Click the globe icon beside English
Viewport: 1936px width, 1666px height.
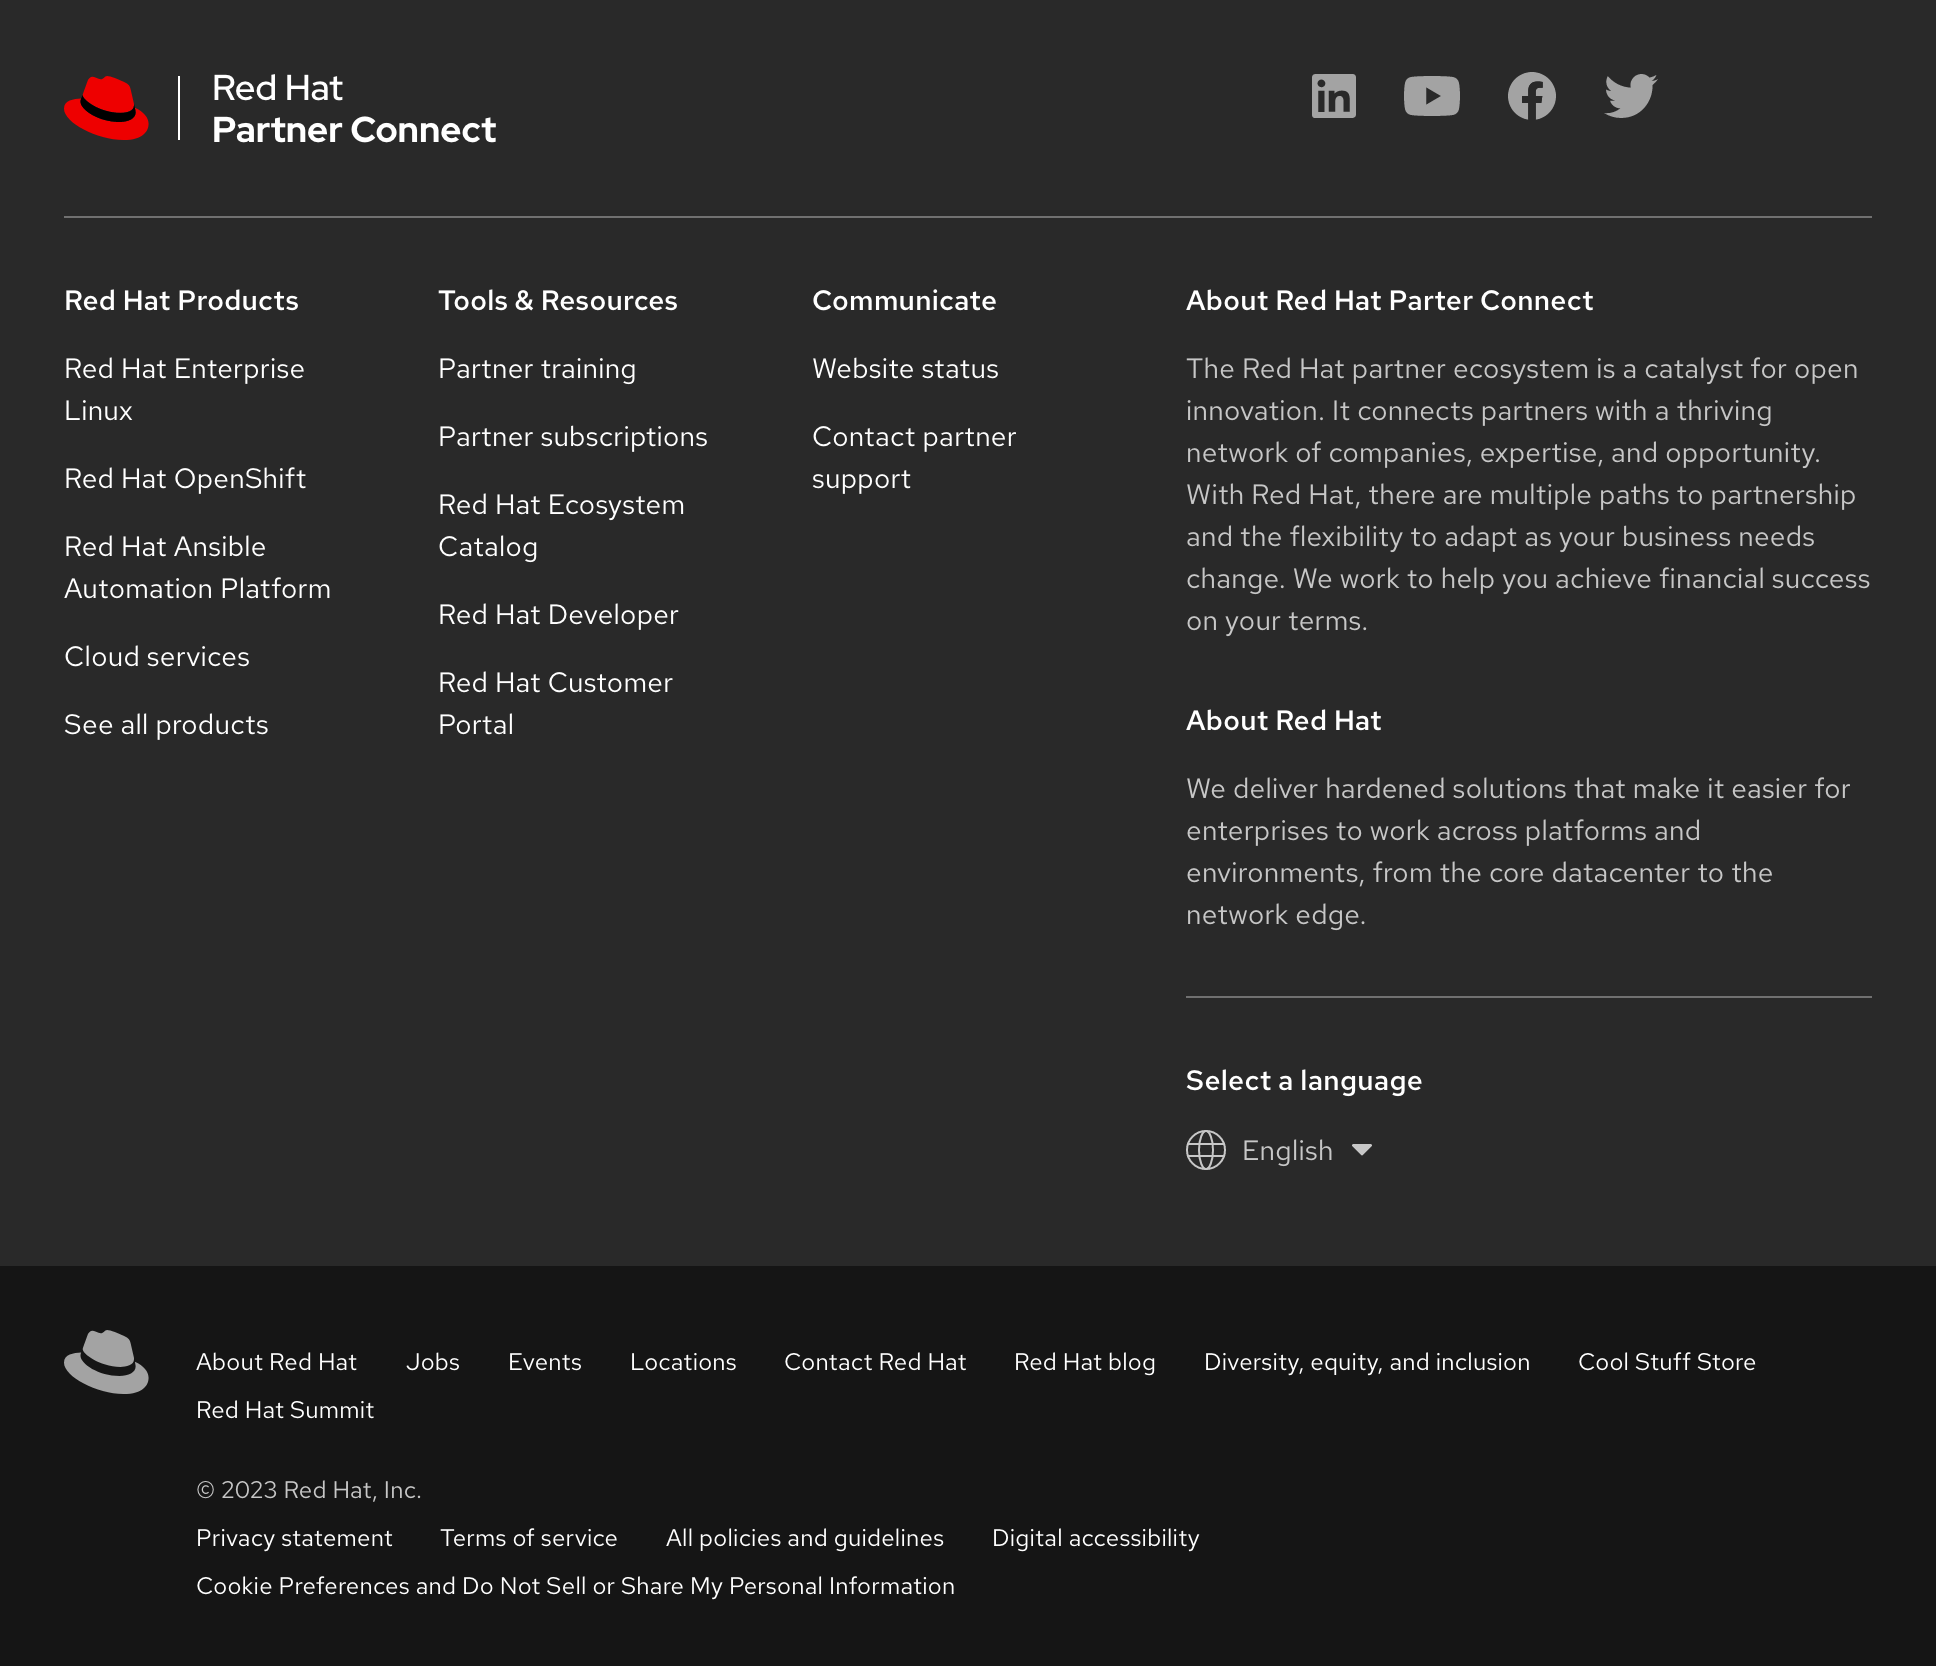(x=1206, y=1151)
